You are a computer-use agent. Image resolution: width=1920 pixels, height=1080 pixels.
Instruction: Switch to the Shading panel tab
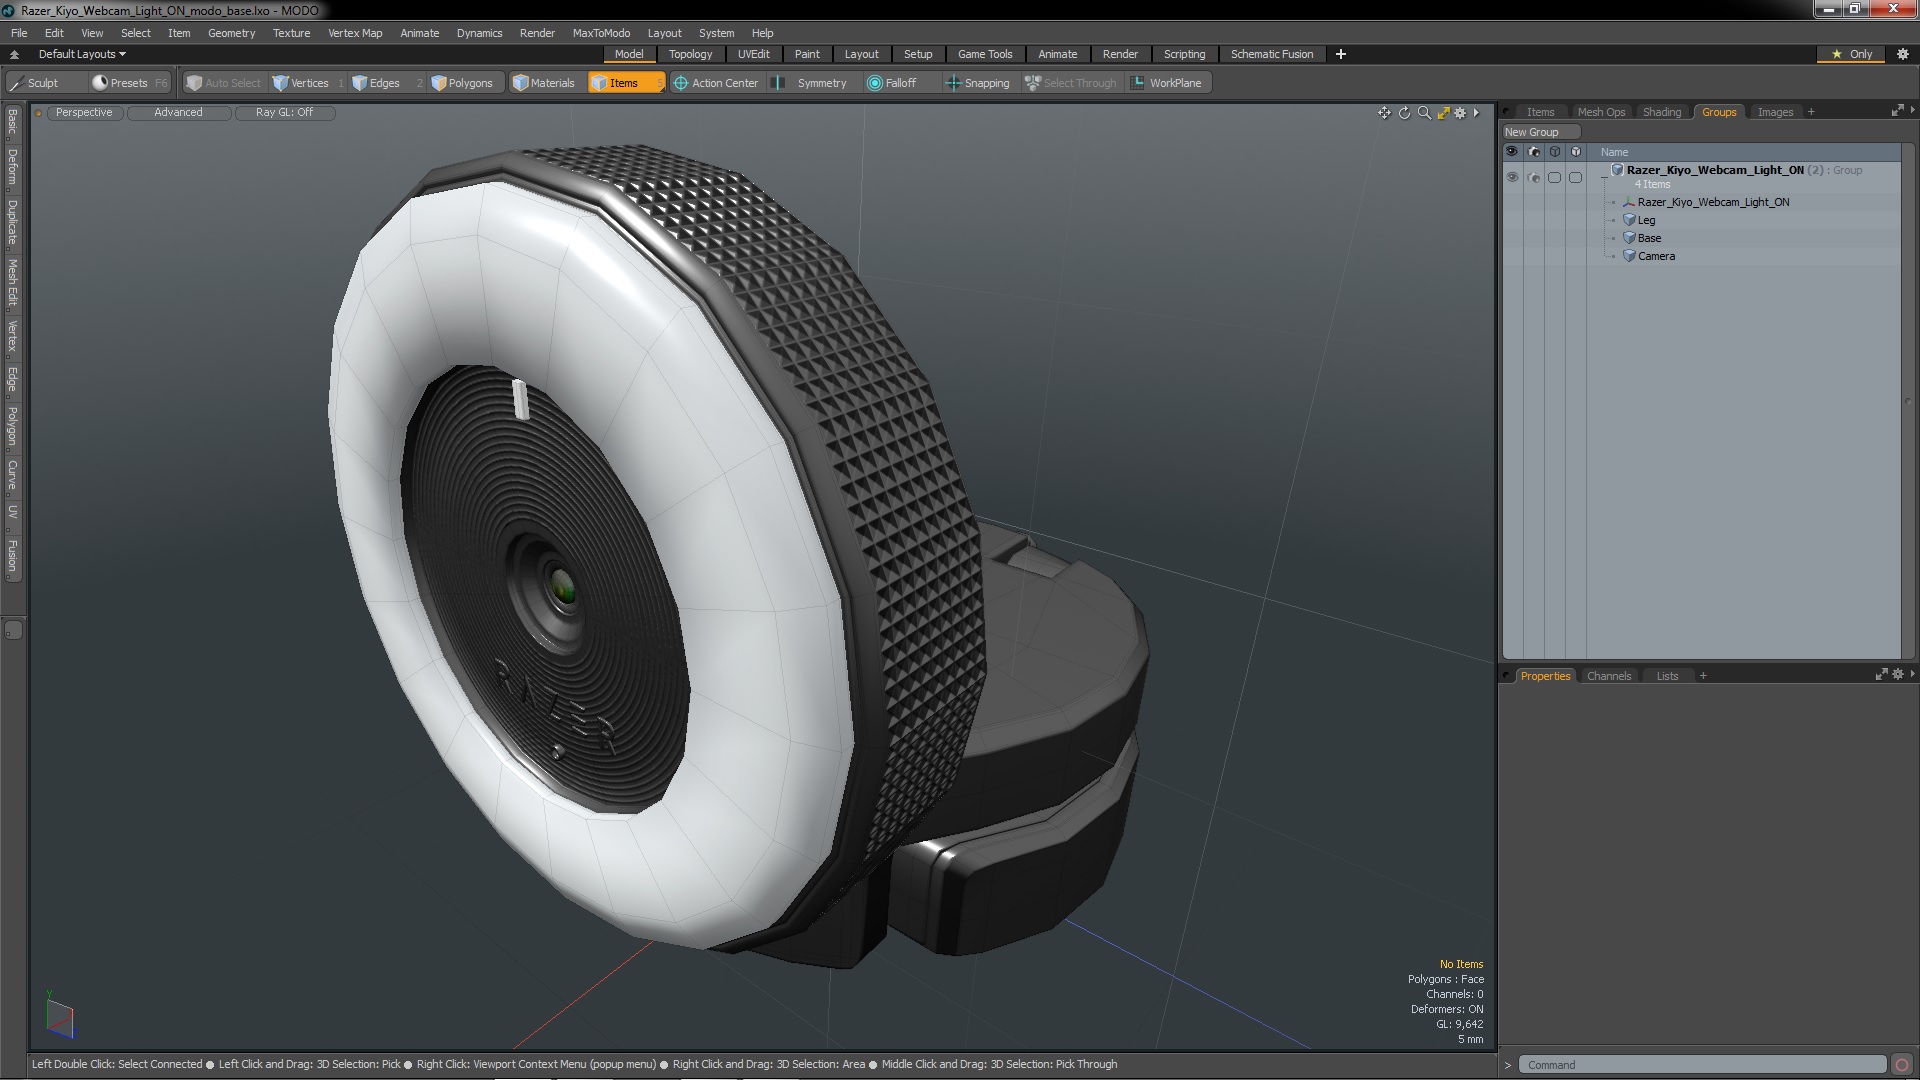[1662, 112]
